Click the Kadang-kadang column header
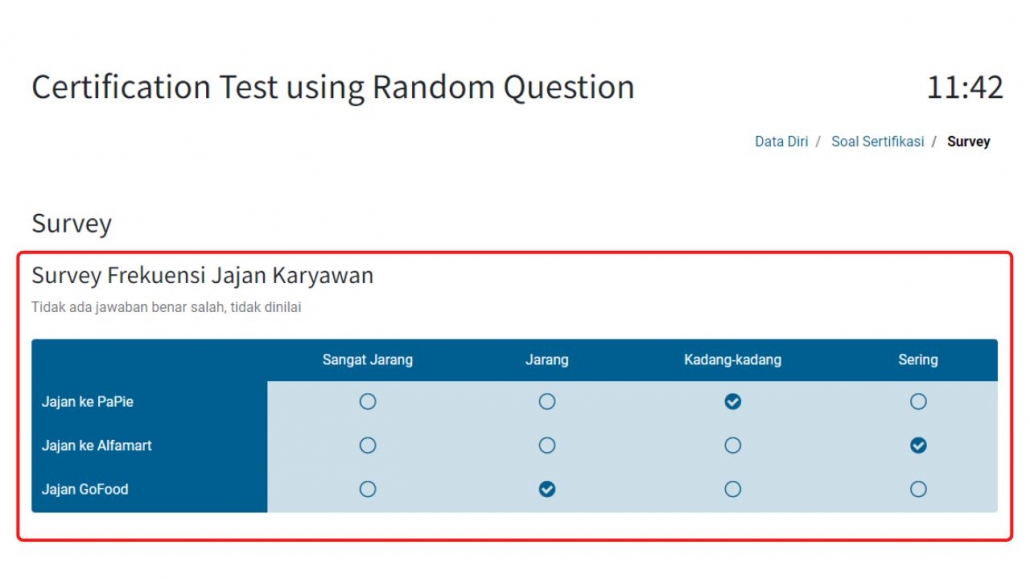Image resolution: width=1030 pixels, height=579 pixels. click(732, 359)
